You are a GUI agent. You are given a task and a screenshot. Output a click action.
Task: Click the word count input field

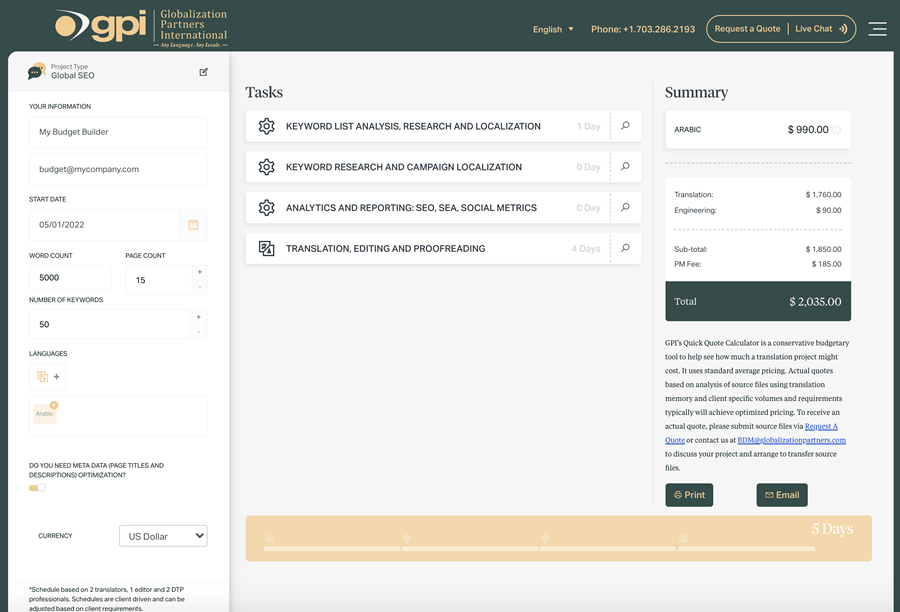click(70, 278)
